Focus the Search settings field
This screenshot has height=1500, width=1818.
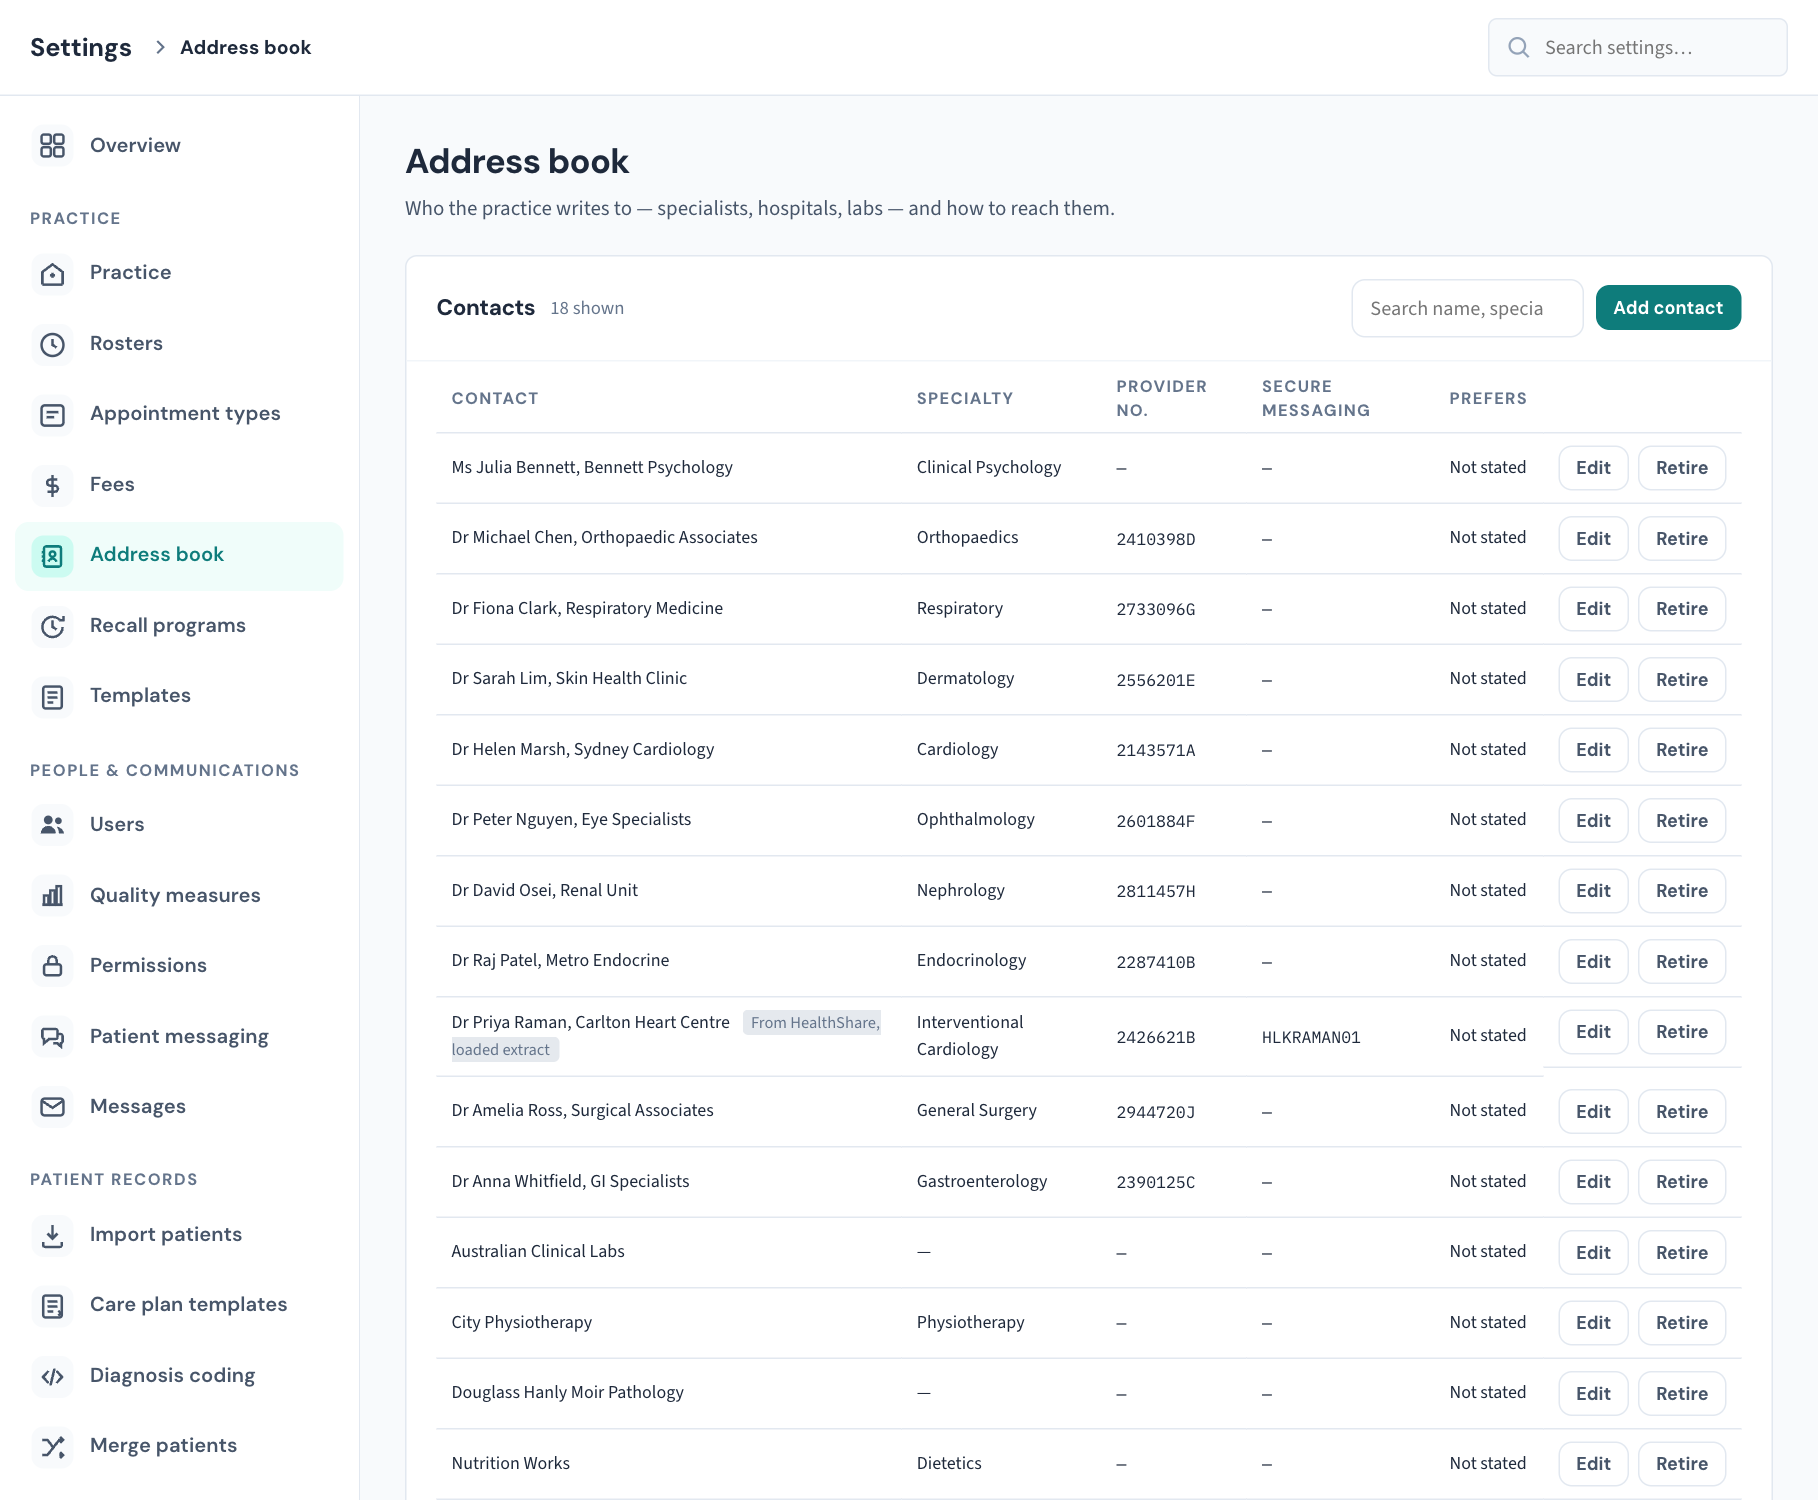1637,47
